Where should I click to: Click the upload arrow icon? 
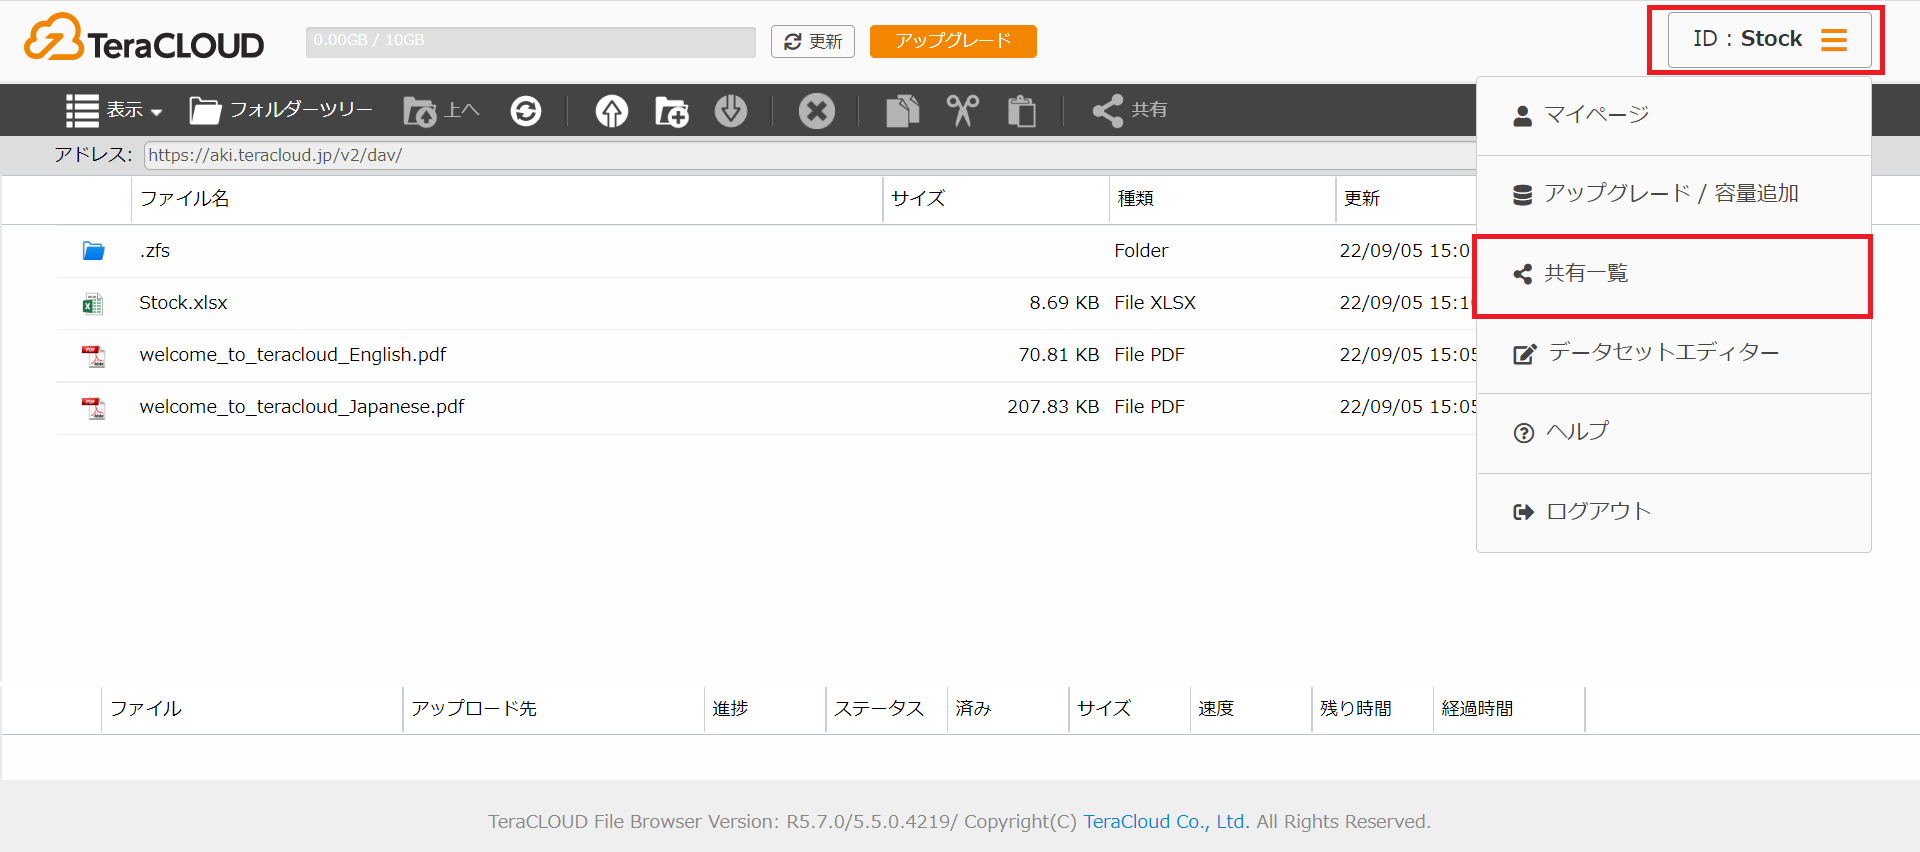click(612, 110)
